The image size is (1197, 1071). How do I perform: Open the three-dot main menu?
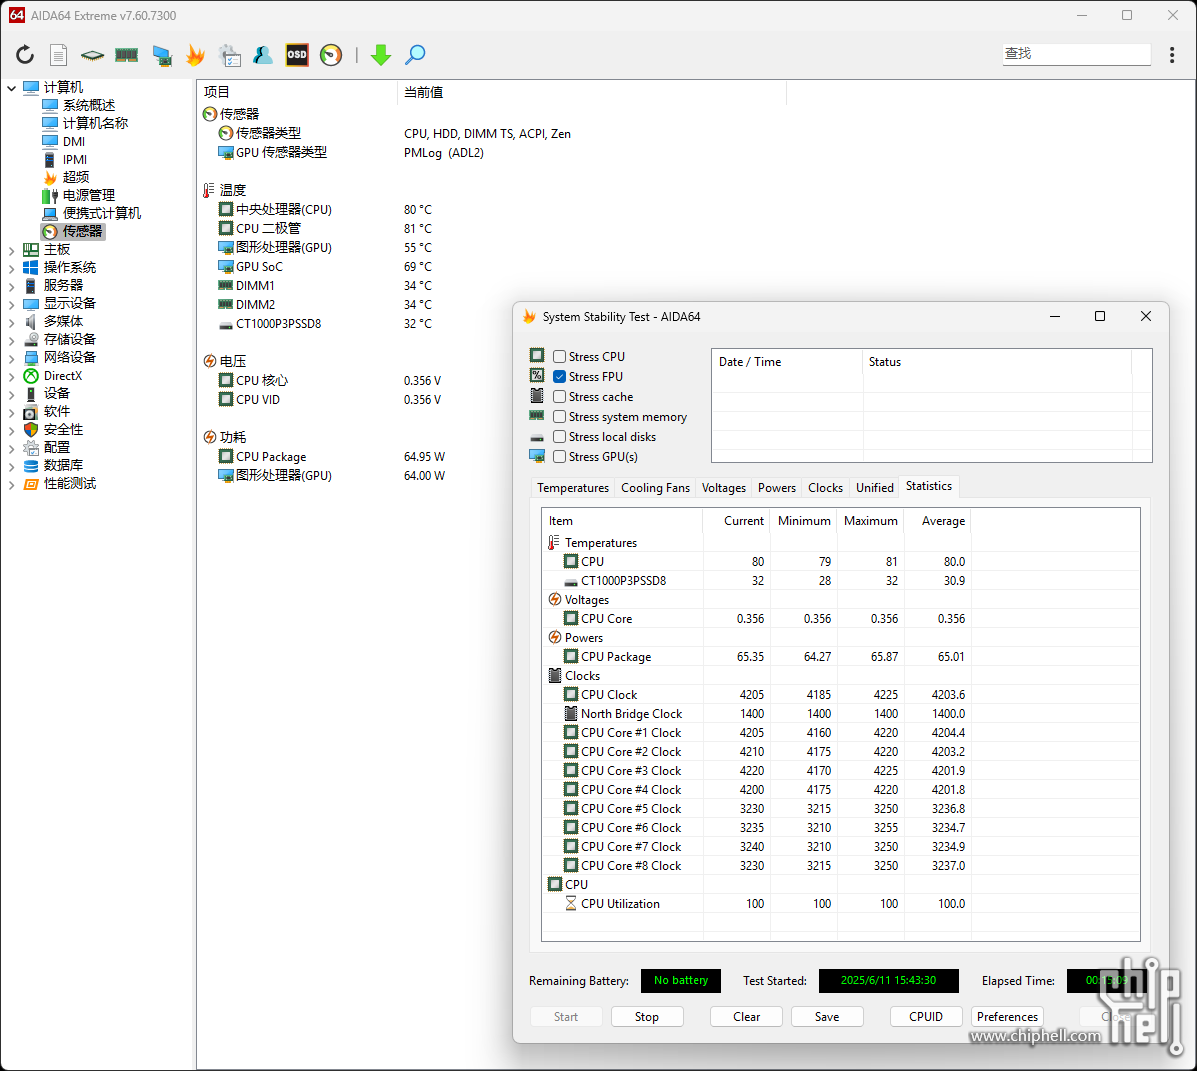pyautogui.click(x=1172, y=55)
